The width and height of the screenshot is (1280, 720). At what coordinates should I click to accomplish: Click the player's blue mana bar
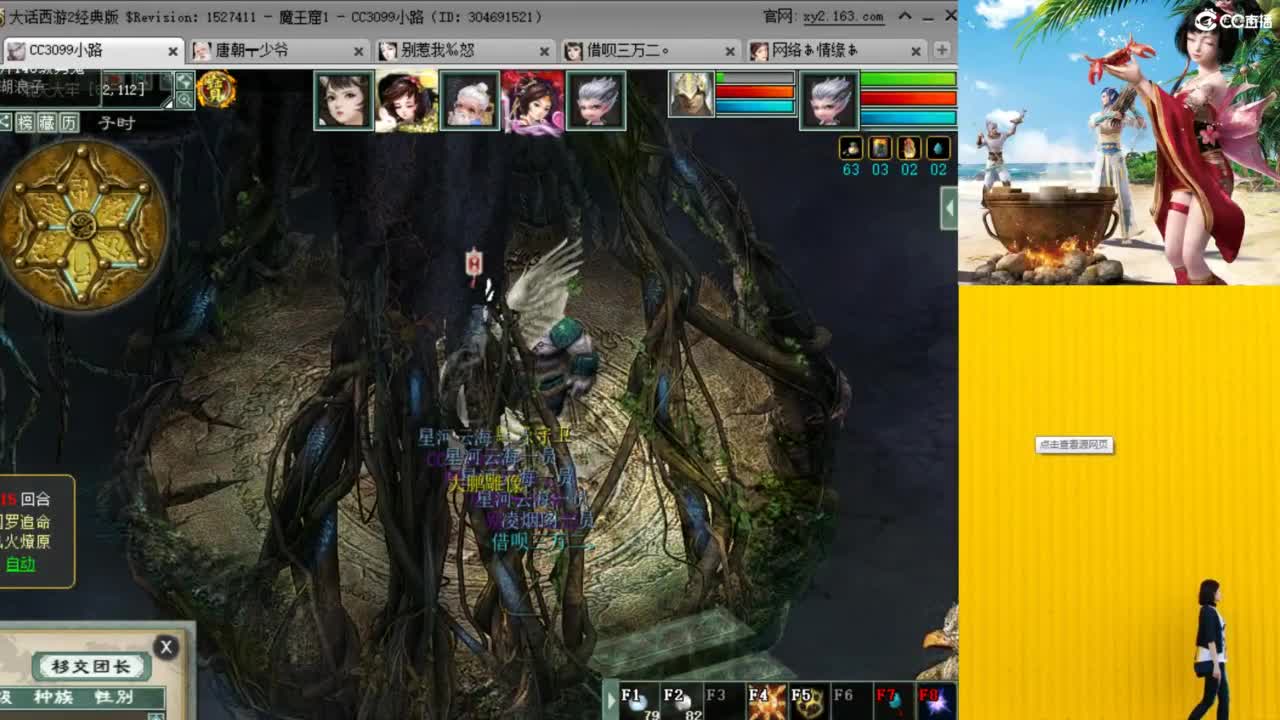[908, 117]
